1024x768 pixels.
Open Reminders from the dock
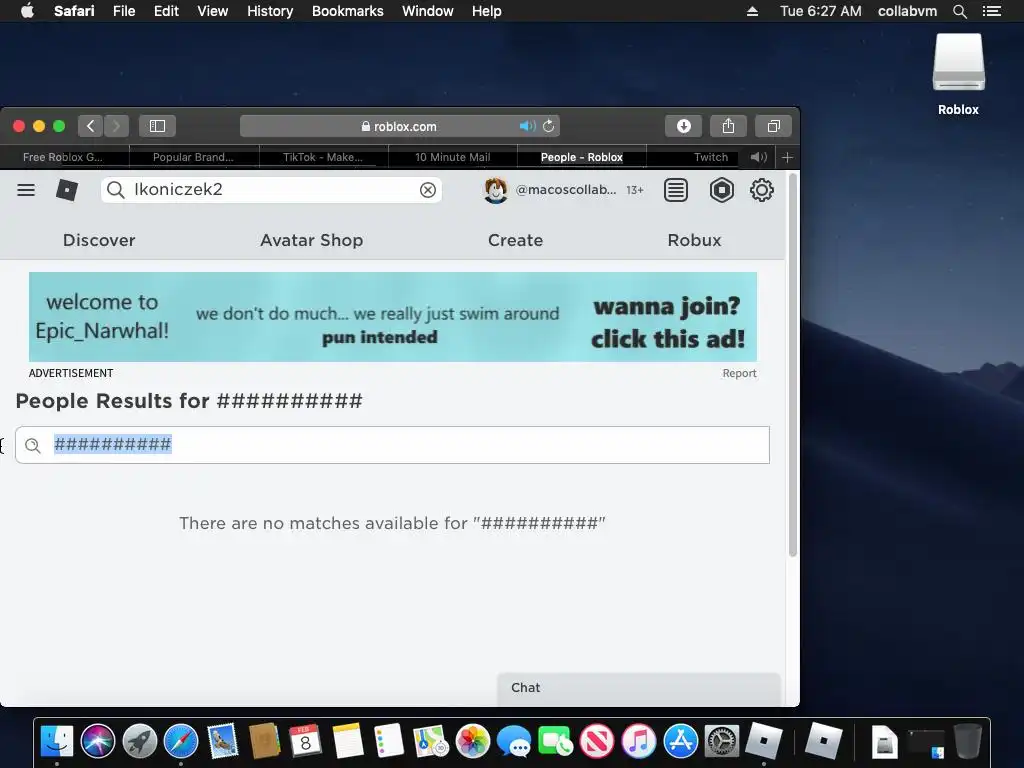point(389,741)
